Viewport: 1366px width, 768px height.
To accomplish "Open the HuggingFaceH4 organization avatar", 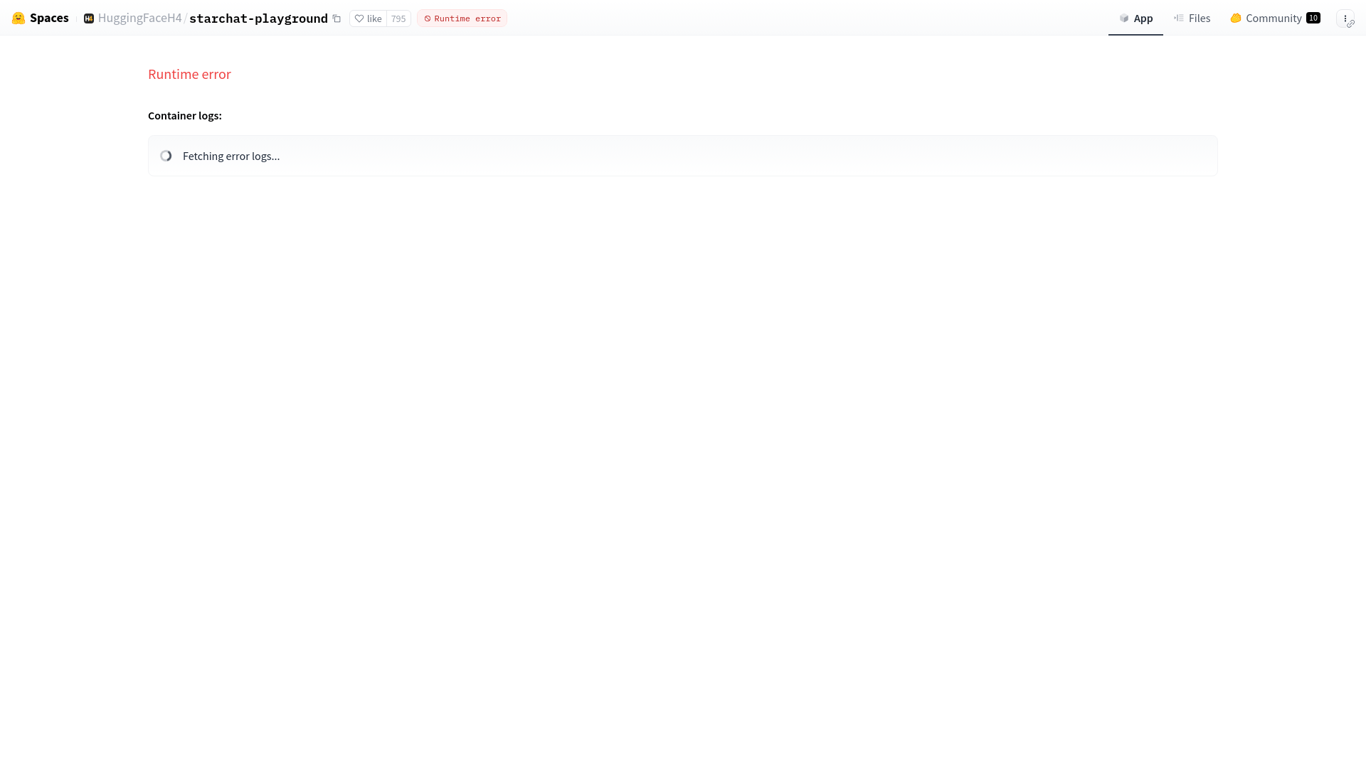I will [x=89, y=18].
